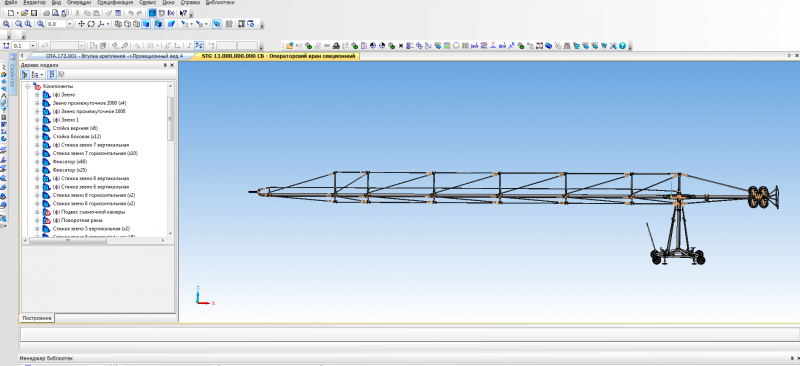
Task: Open the Операции menu
Action: (x=79, y=3)
